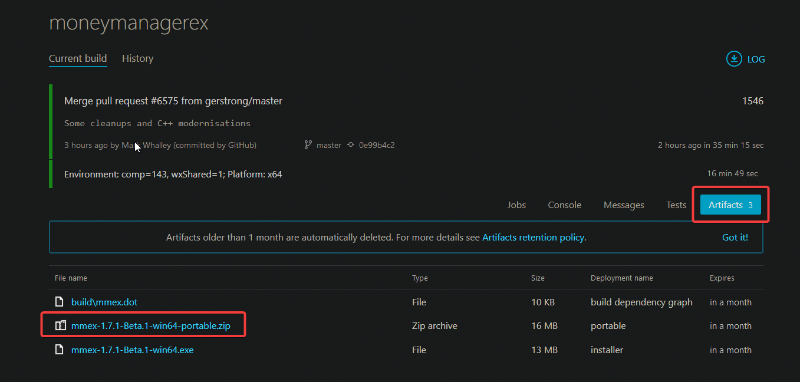Click the Type column header
The width and height of the screenshot is (800, 382).
click(419, 278)
